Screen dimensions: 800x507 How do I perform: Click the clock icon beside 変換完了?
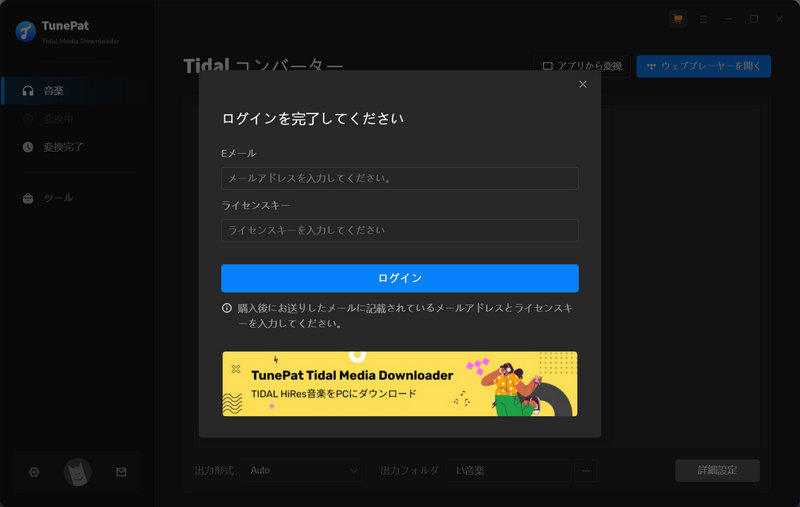tap(28, 147)
